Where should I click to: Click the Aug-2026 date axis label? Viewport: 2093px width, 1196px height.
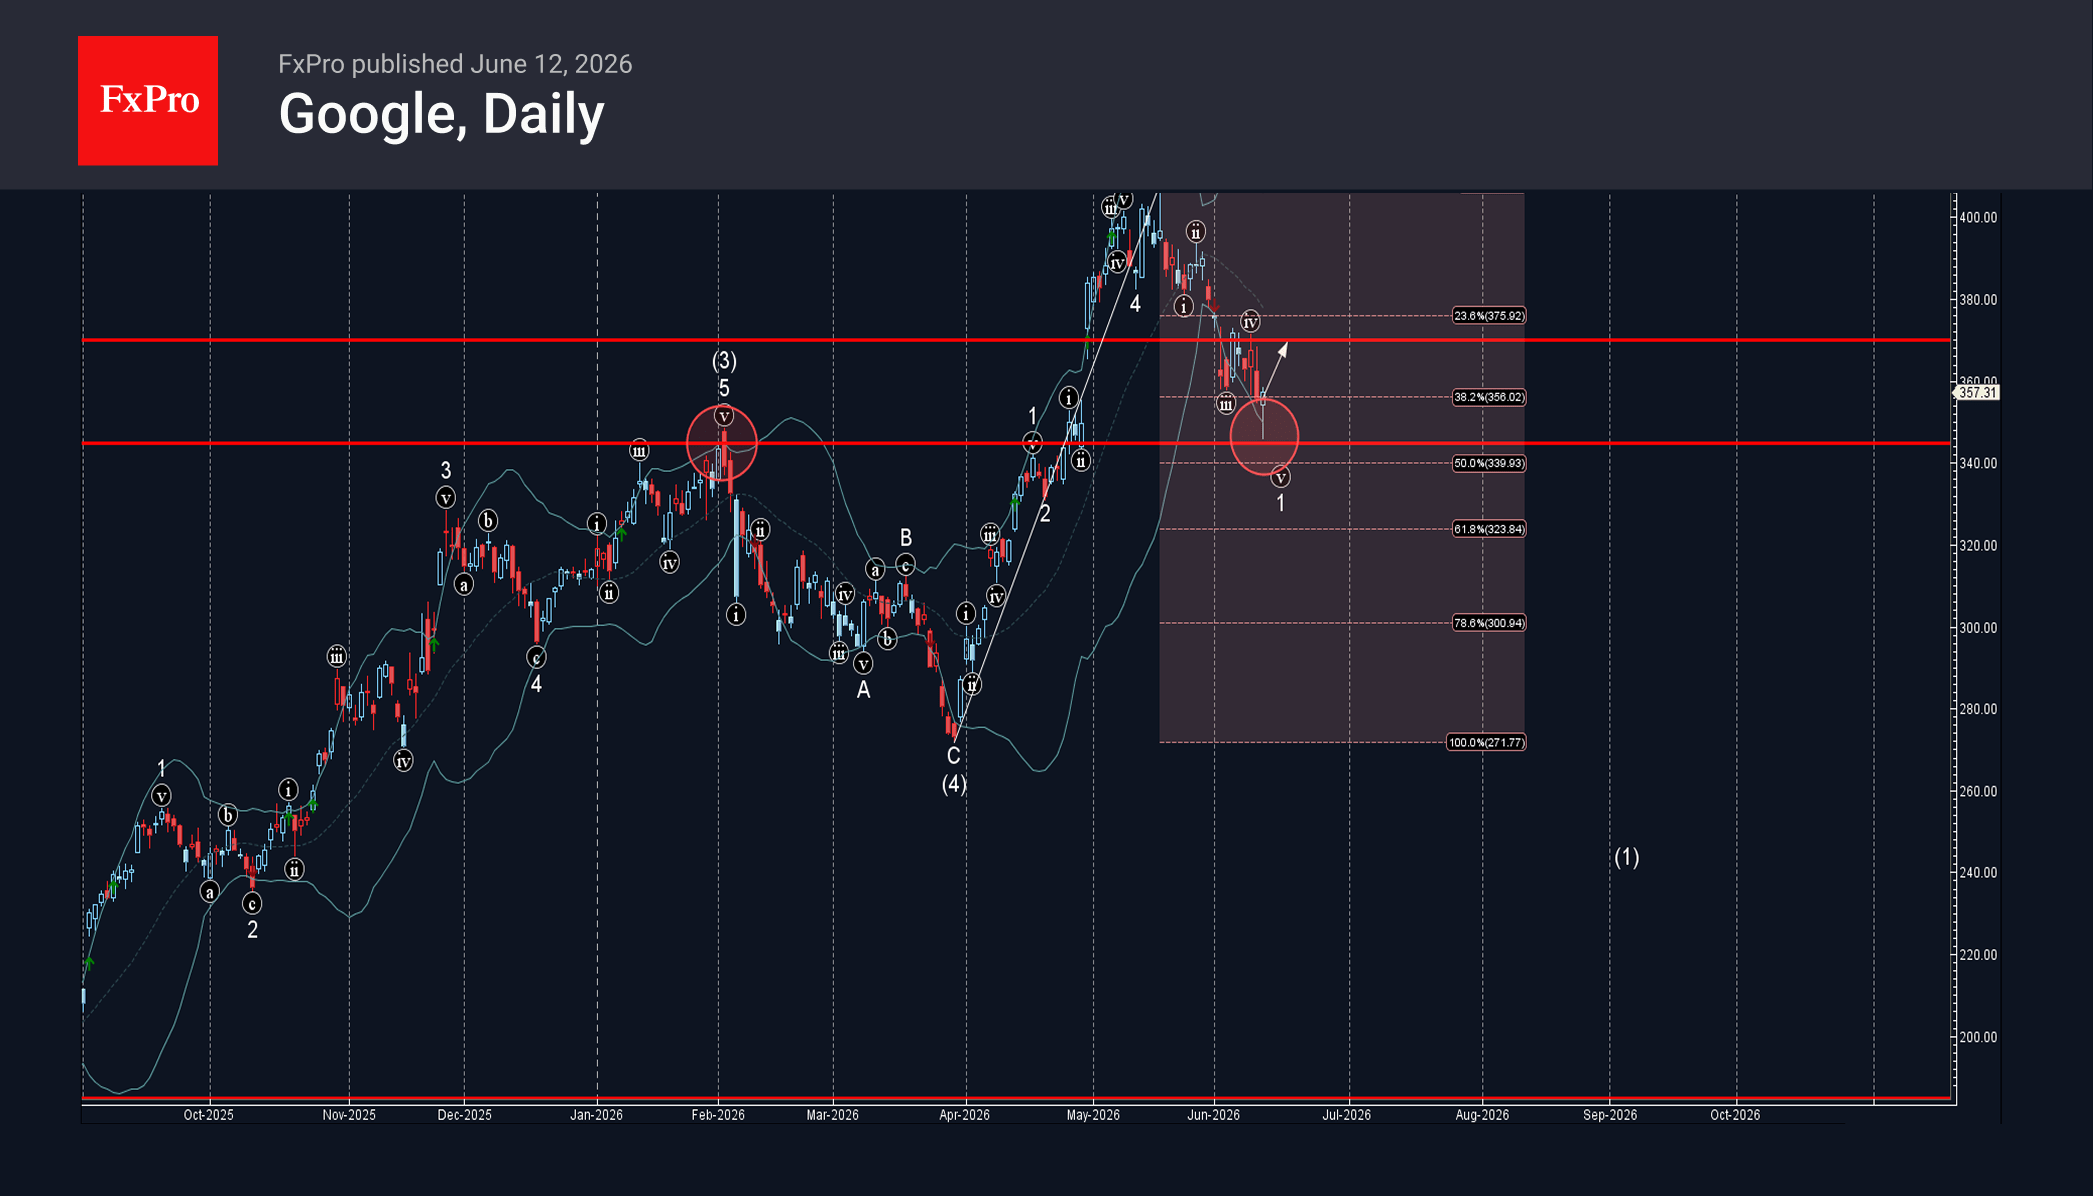coord(1482,1115)
